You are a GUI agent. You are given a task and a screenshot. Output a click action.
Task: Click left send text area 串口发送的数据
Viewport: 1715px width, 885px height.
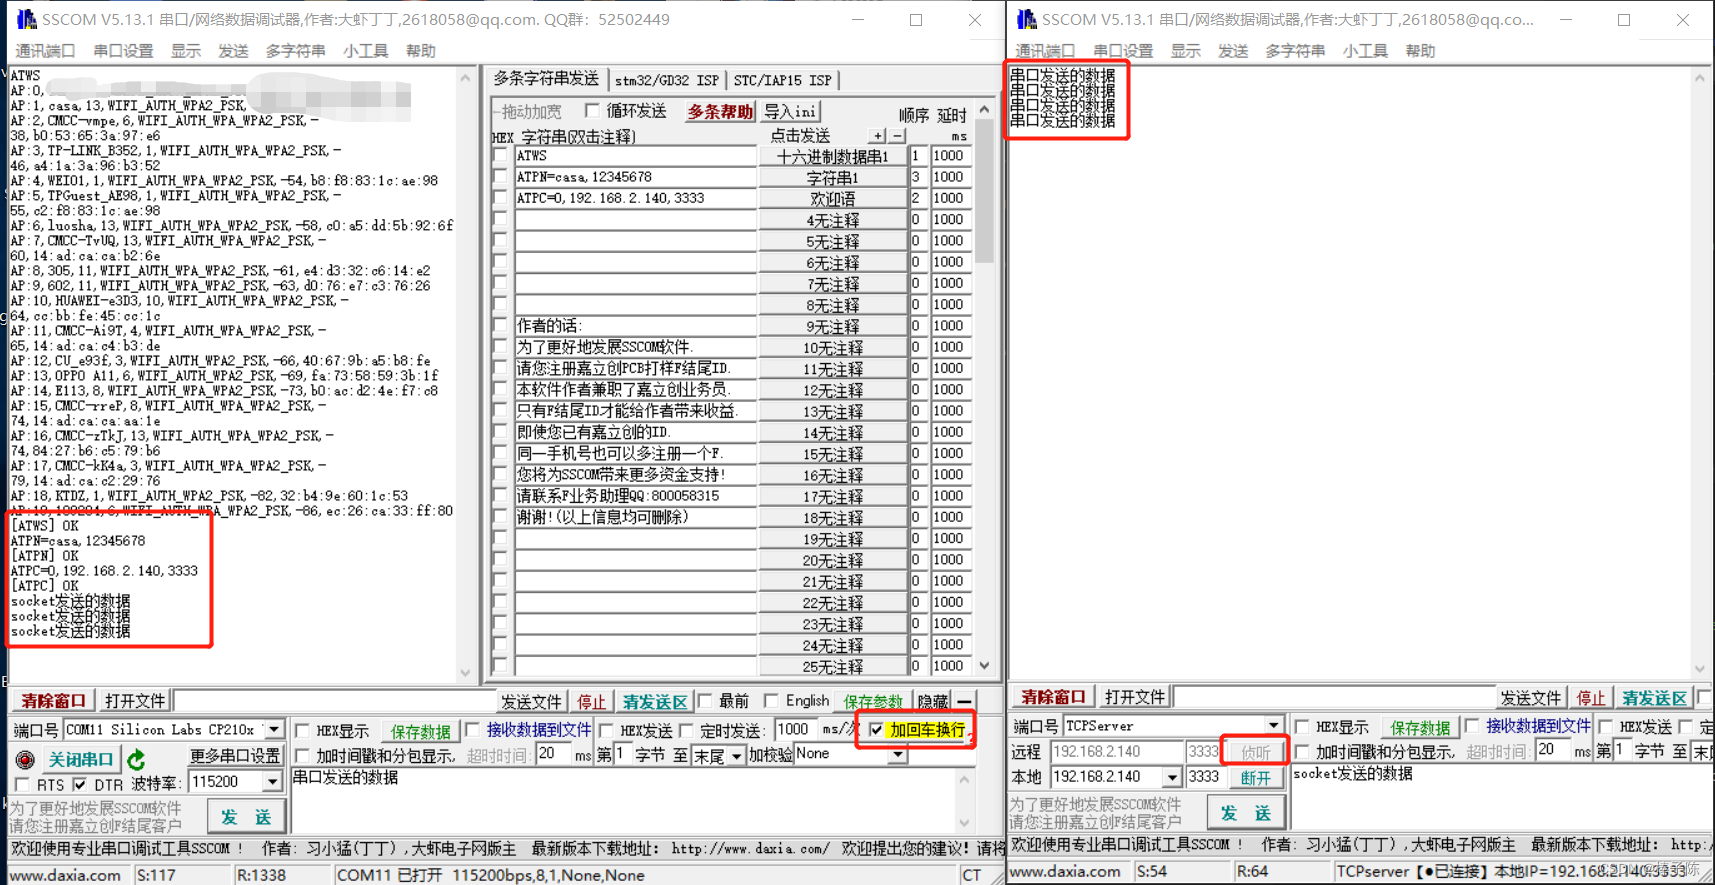pyautogui.click(x=625, y=800)
